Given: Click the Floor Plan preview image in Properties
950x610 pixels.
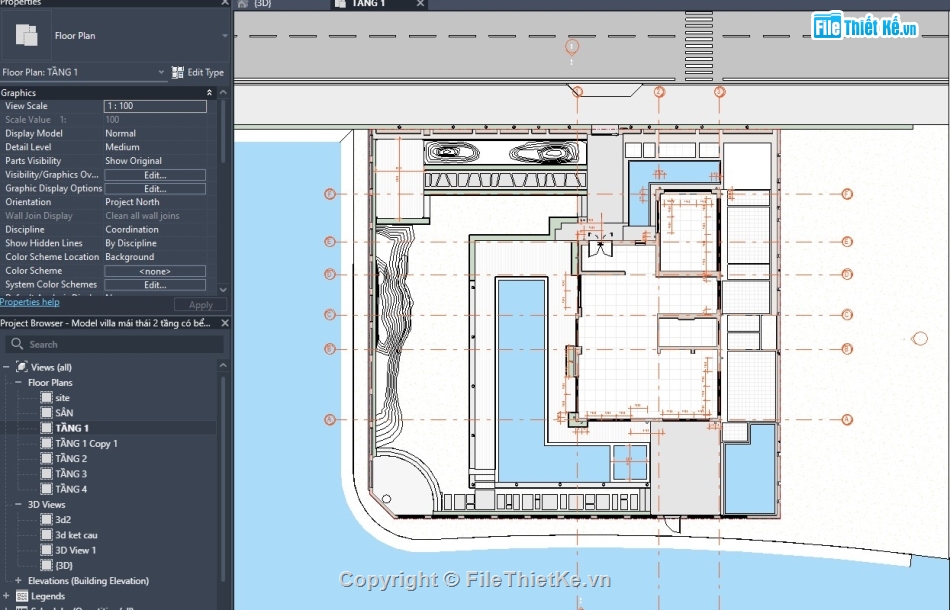Looking at the screenshot, I should [x=26, y=35].
